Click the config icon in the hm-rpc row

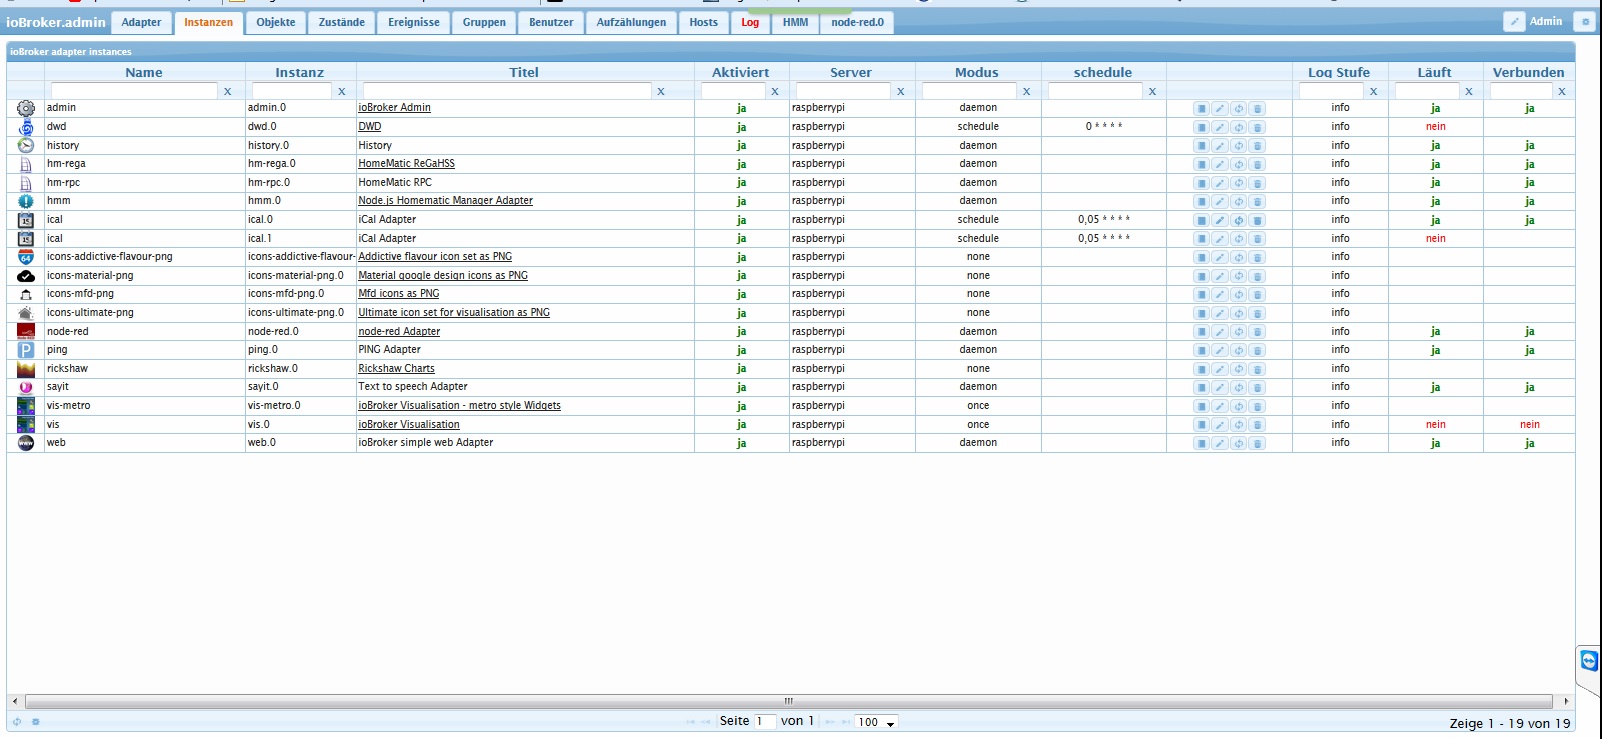pyautogui.click(x=1201, y=184)
